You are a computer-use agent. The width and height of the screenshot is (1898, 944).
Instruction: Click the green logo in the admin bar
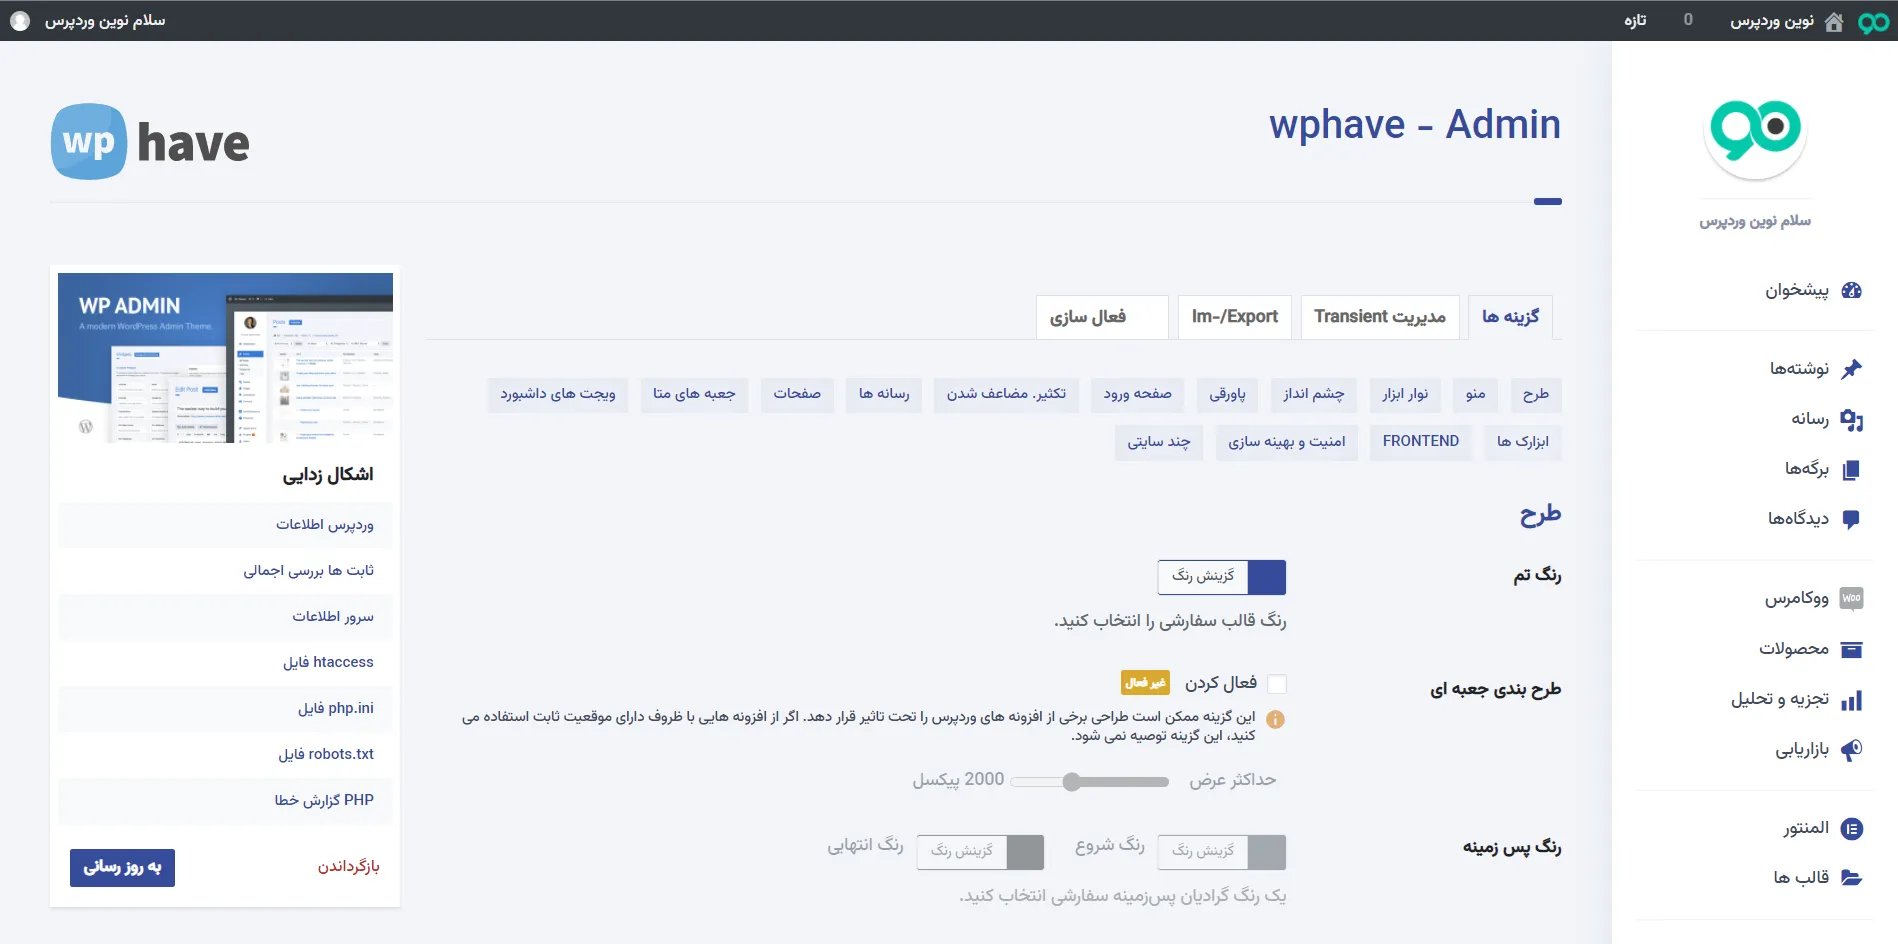click(1873, 21)
